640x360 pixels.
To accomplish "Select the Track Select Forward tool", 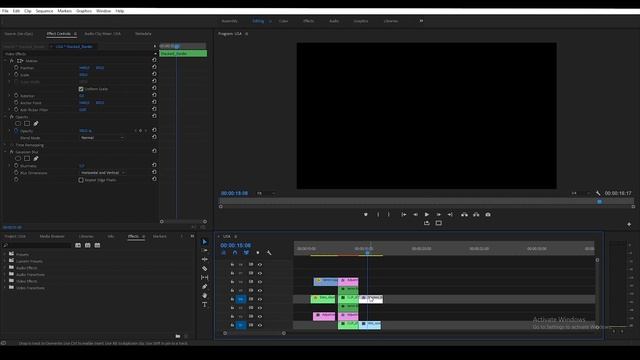I will 204,250.
